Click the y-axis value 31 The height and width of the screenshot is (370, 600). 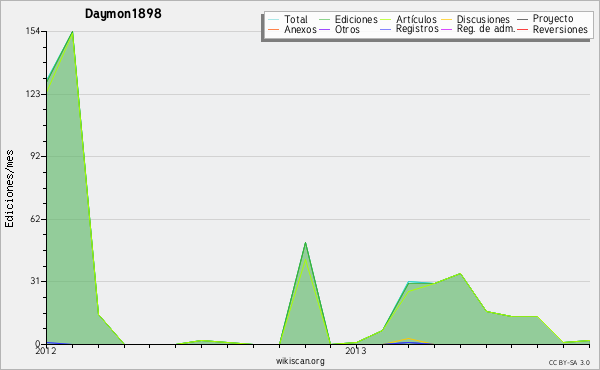coord(36,281)
